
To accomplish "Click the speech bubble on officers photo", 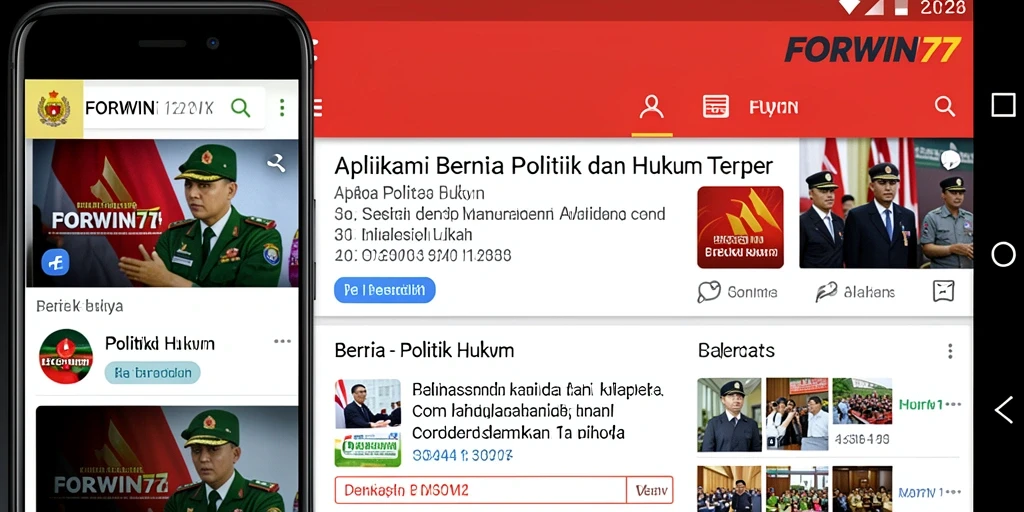I will [950, 159].
